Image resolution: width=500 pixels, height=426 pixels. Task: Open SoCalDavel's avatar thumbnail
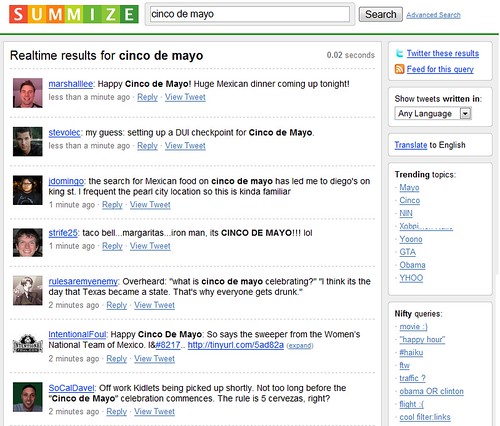[x=28, y=397]
